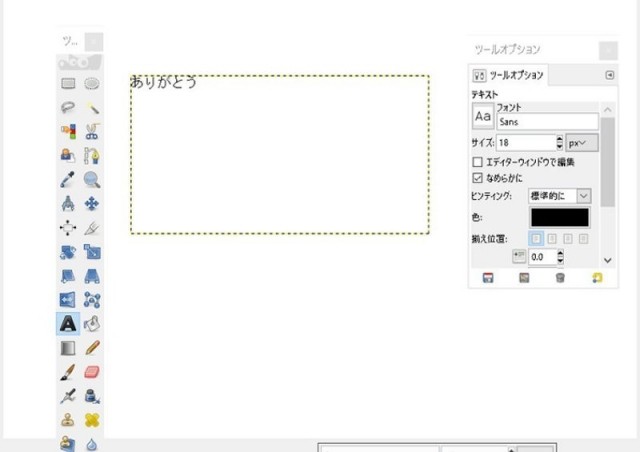
Task: Select the Ellipse Select tool
Action: tap(92, 84)
